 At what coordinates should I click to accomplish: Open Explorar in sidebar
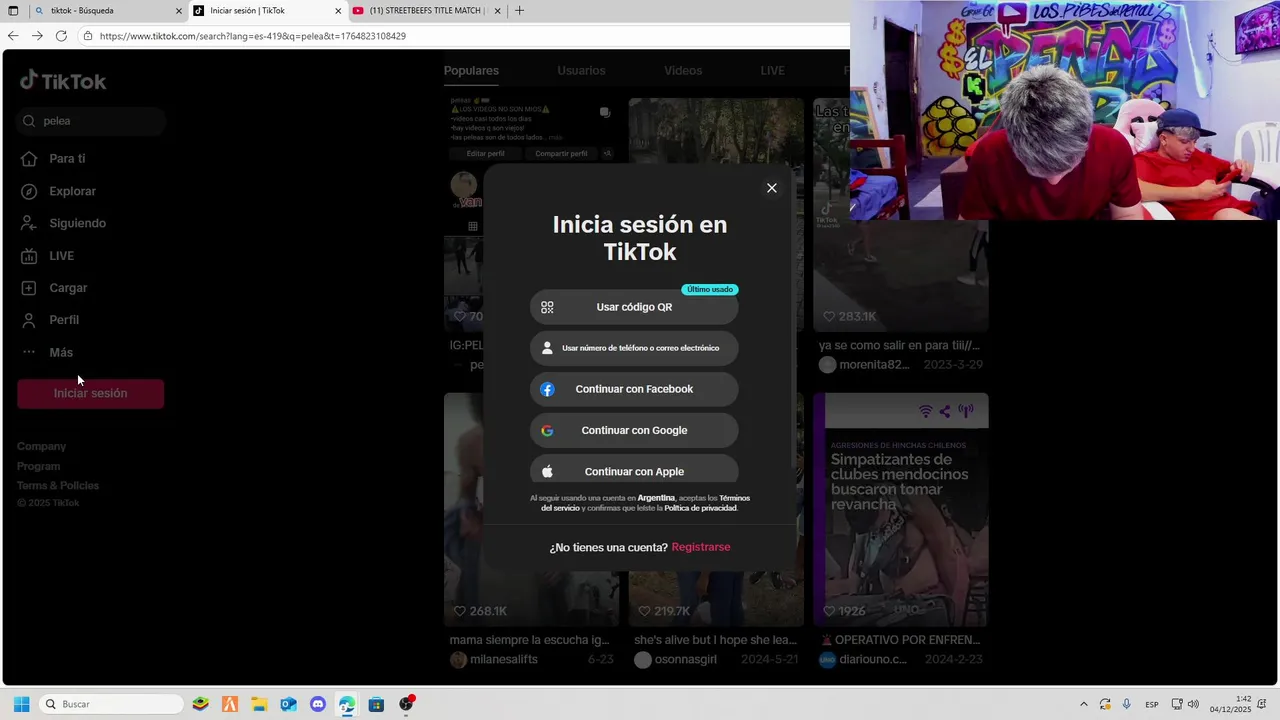[72, 191]
